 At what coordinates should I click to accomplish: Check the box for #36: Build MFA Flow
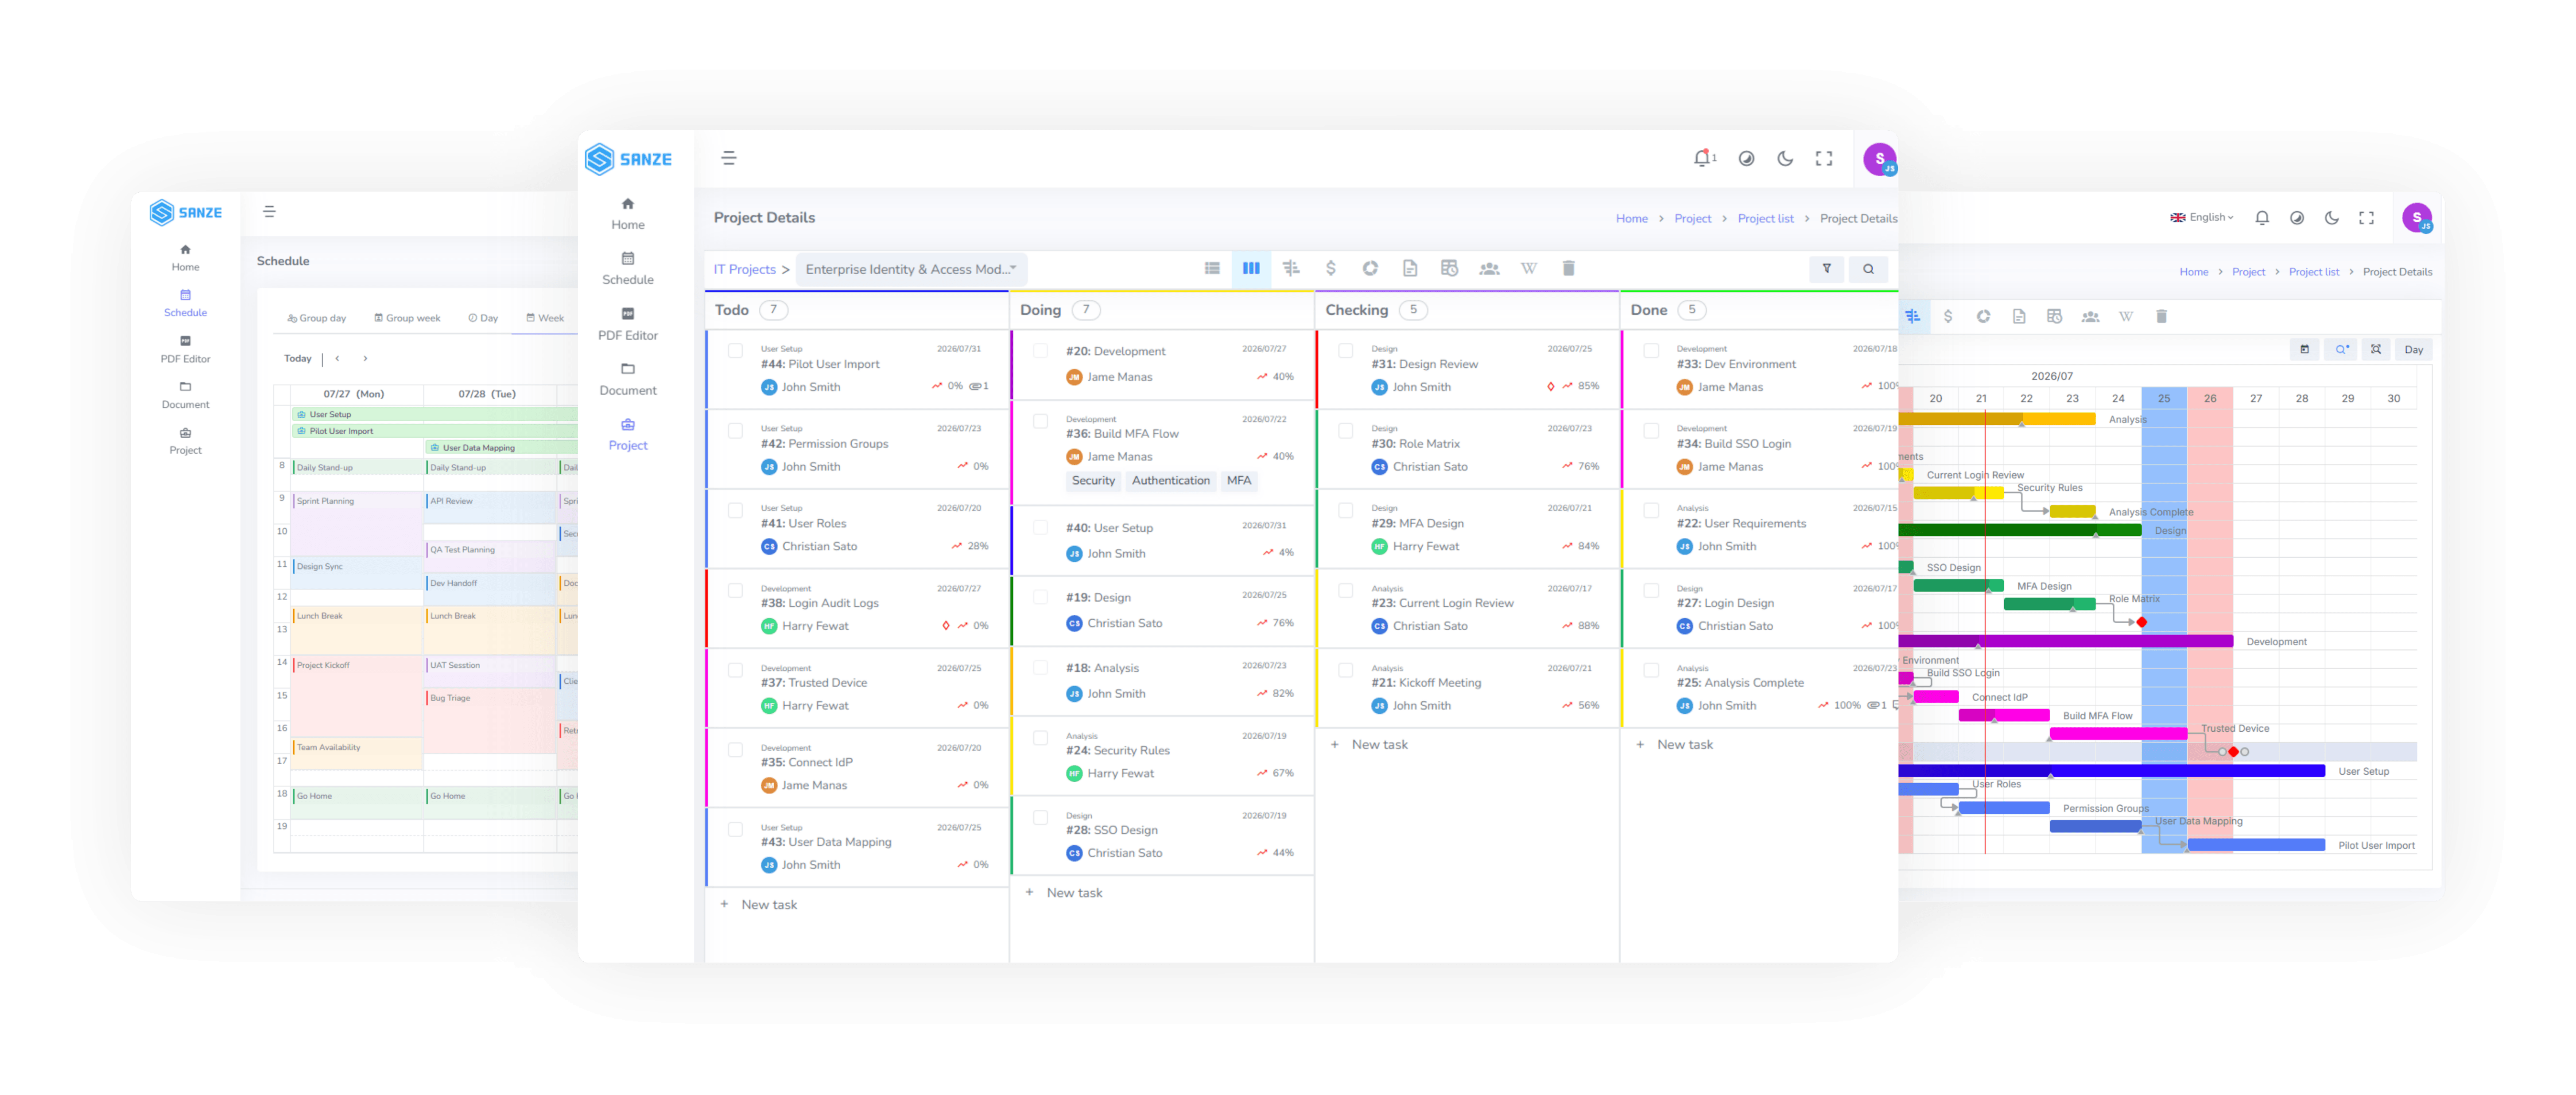(1040, 421)
